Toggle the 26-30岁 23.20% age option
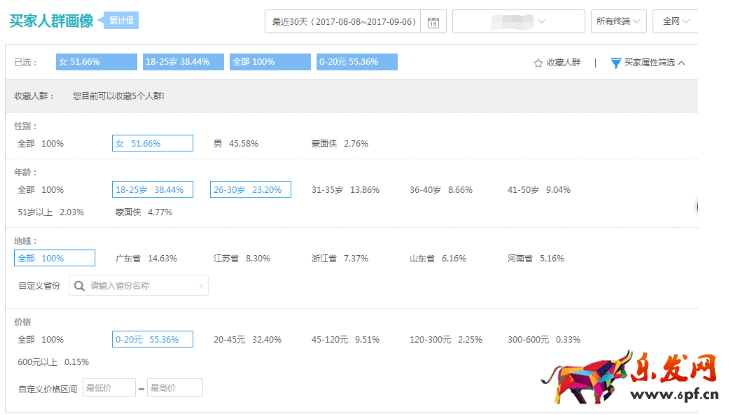The image size is (729, 415). pyautogui.click(x=250, y=189)
